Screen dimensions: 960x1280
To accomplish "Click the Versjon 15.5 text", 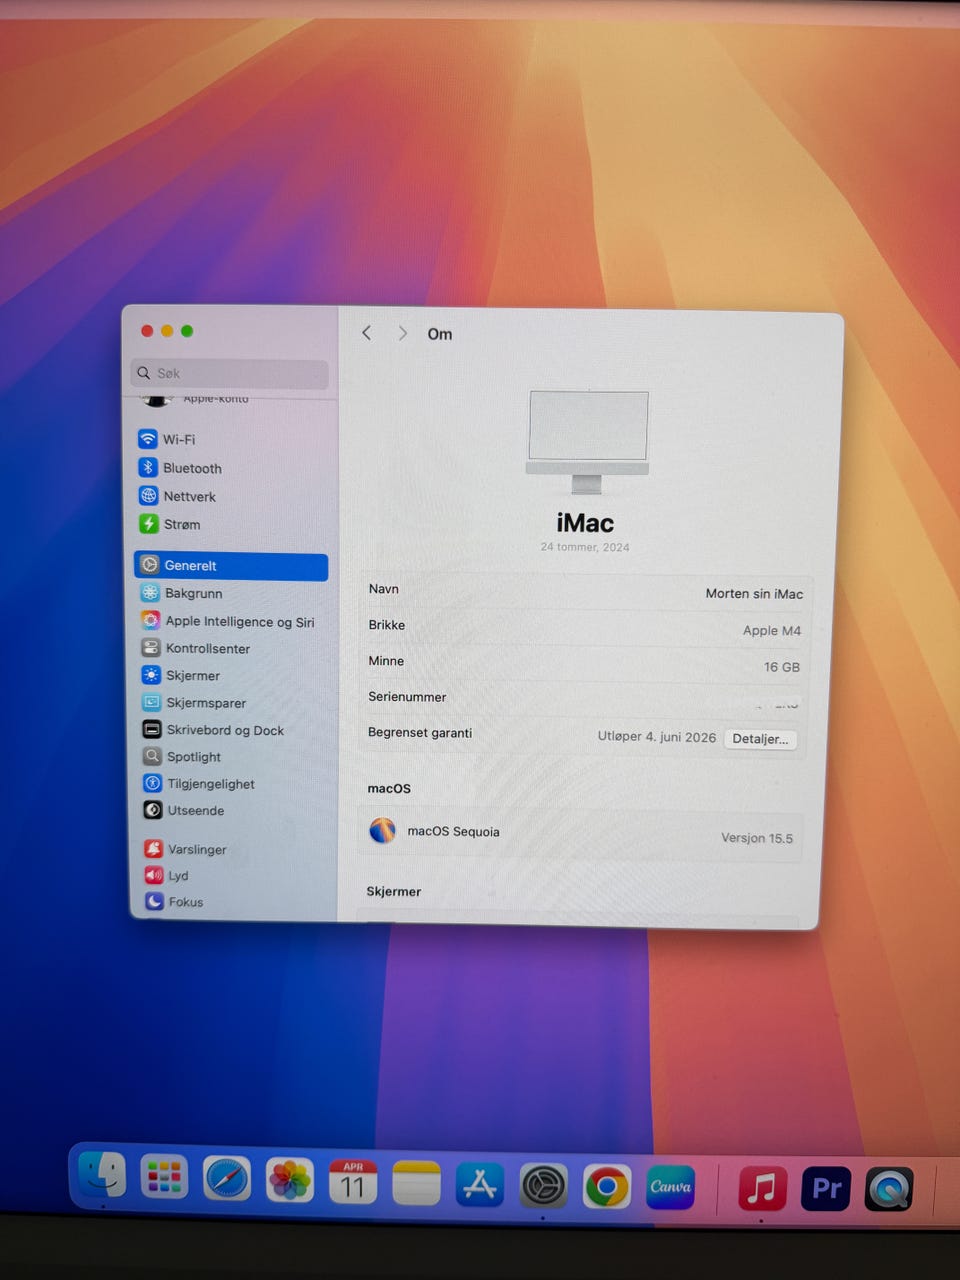I will pyautogui.click(x=757, y=838).
